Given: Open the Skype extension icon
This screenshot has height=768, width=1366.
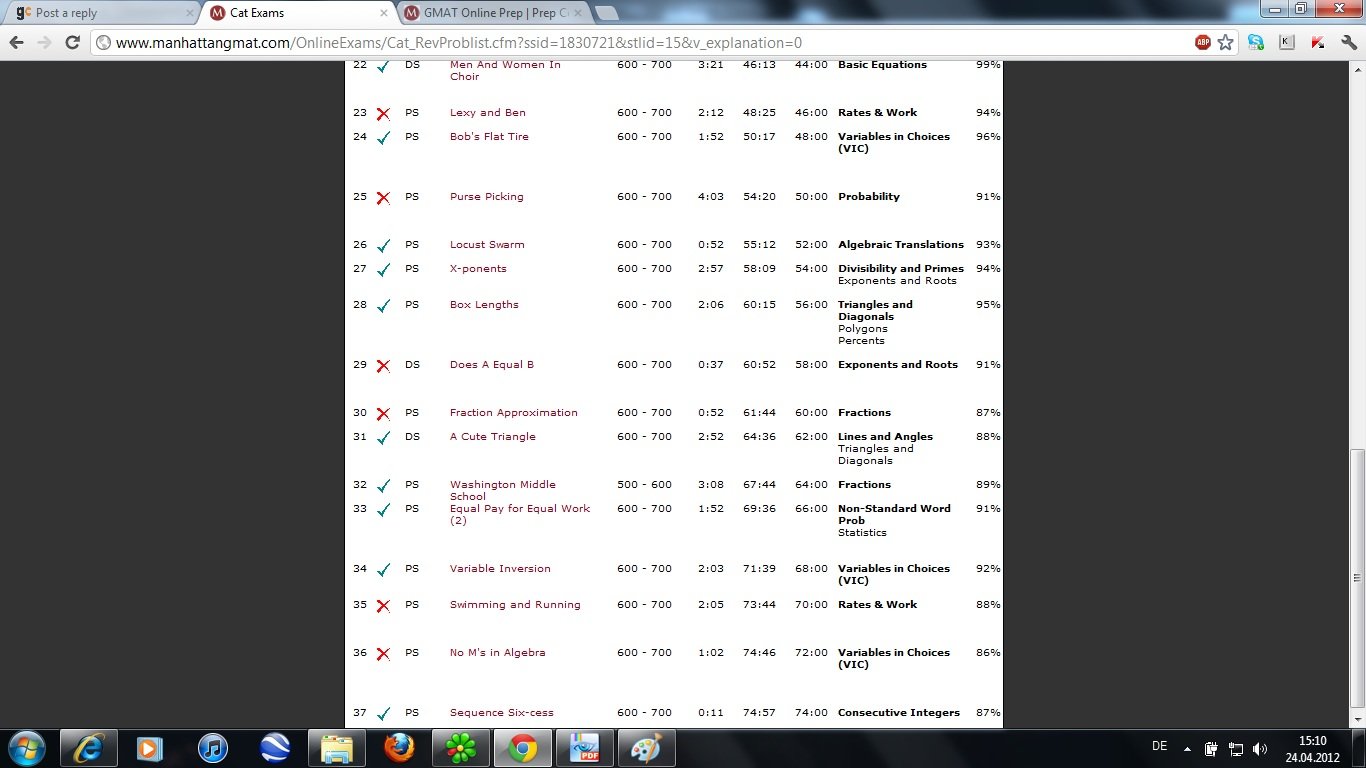Looking at the screenshot, I should [x=1256, y=43].
